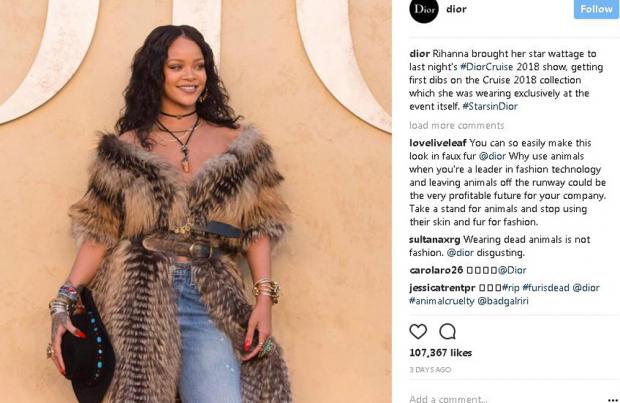Image resolution: width=620 pixels, height=403 pixels.
Task: View the 107,367 likes list
Action: point(440,353)
